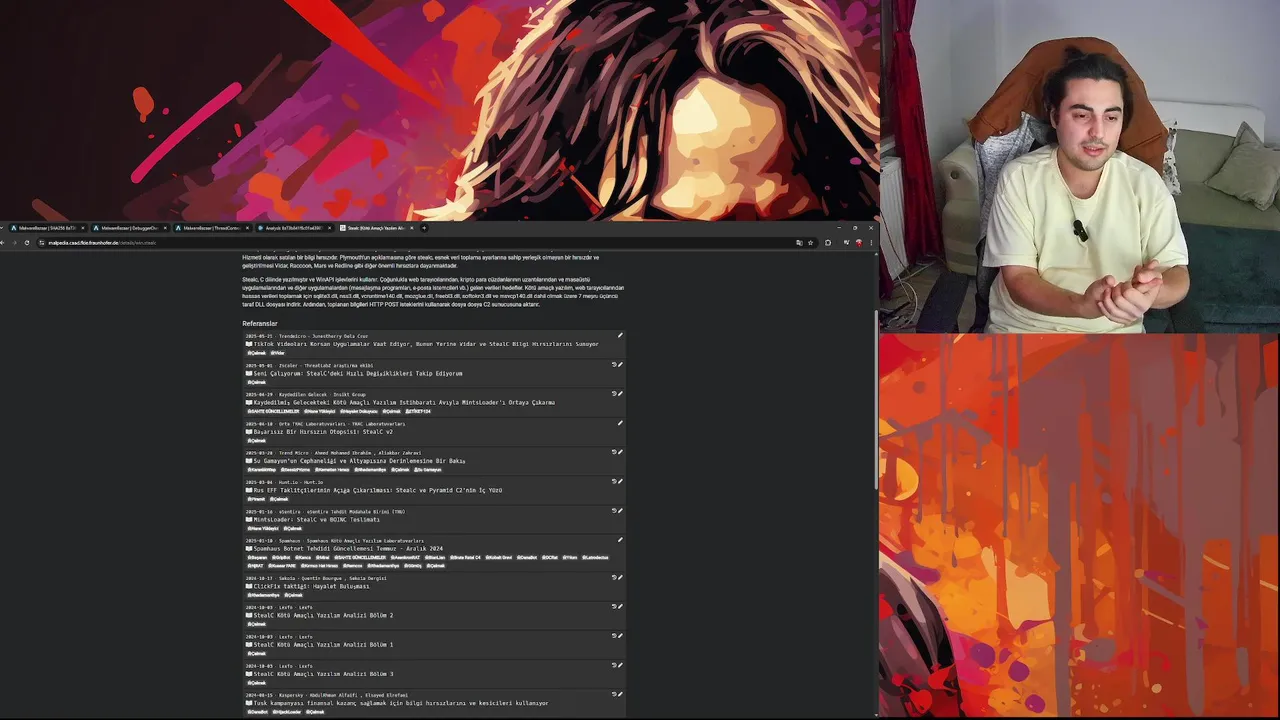Image resolution: width=1280 pixels, height=720 pixels.
Task: Open Spamhaus Botnet Tehdidi Güncellemesi link
Action: coord(348,549)
